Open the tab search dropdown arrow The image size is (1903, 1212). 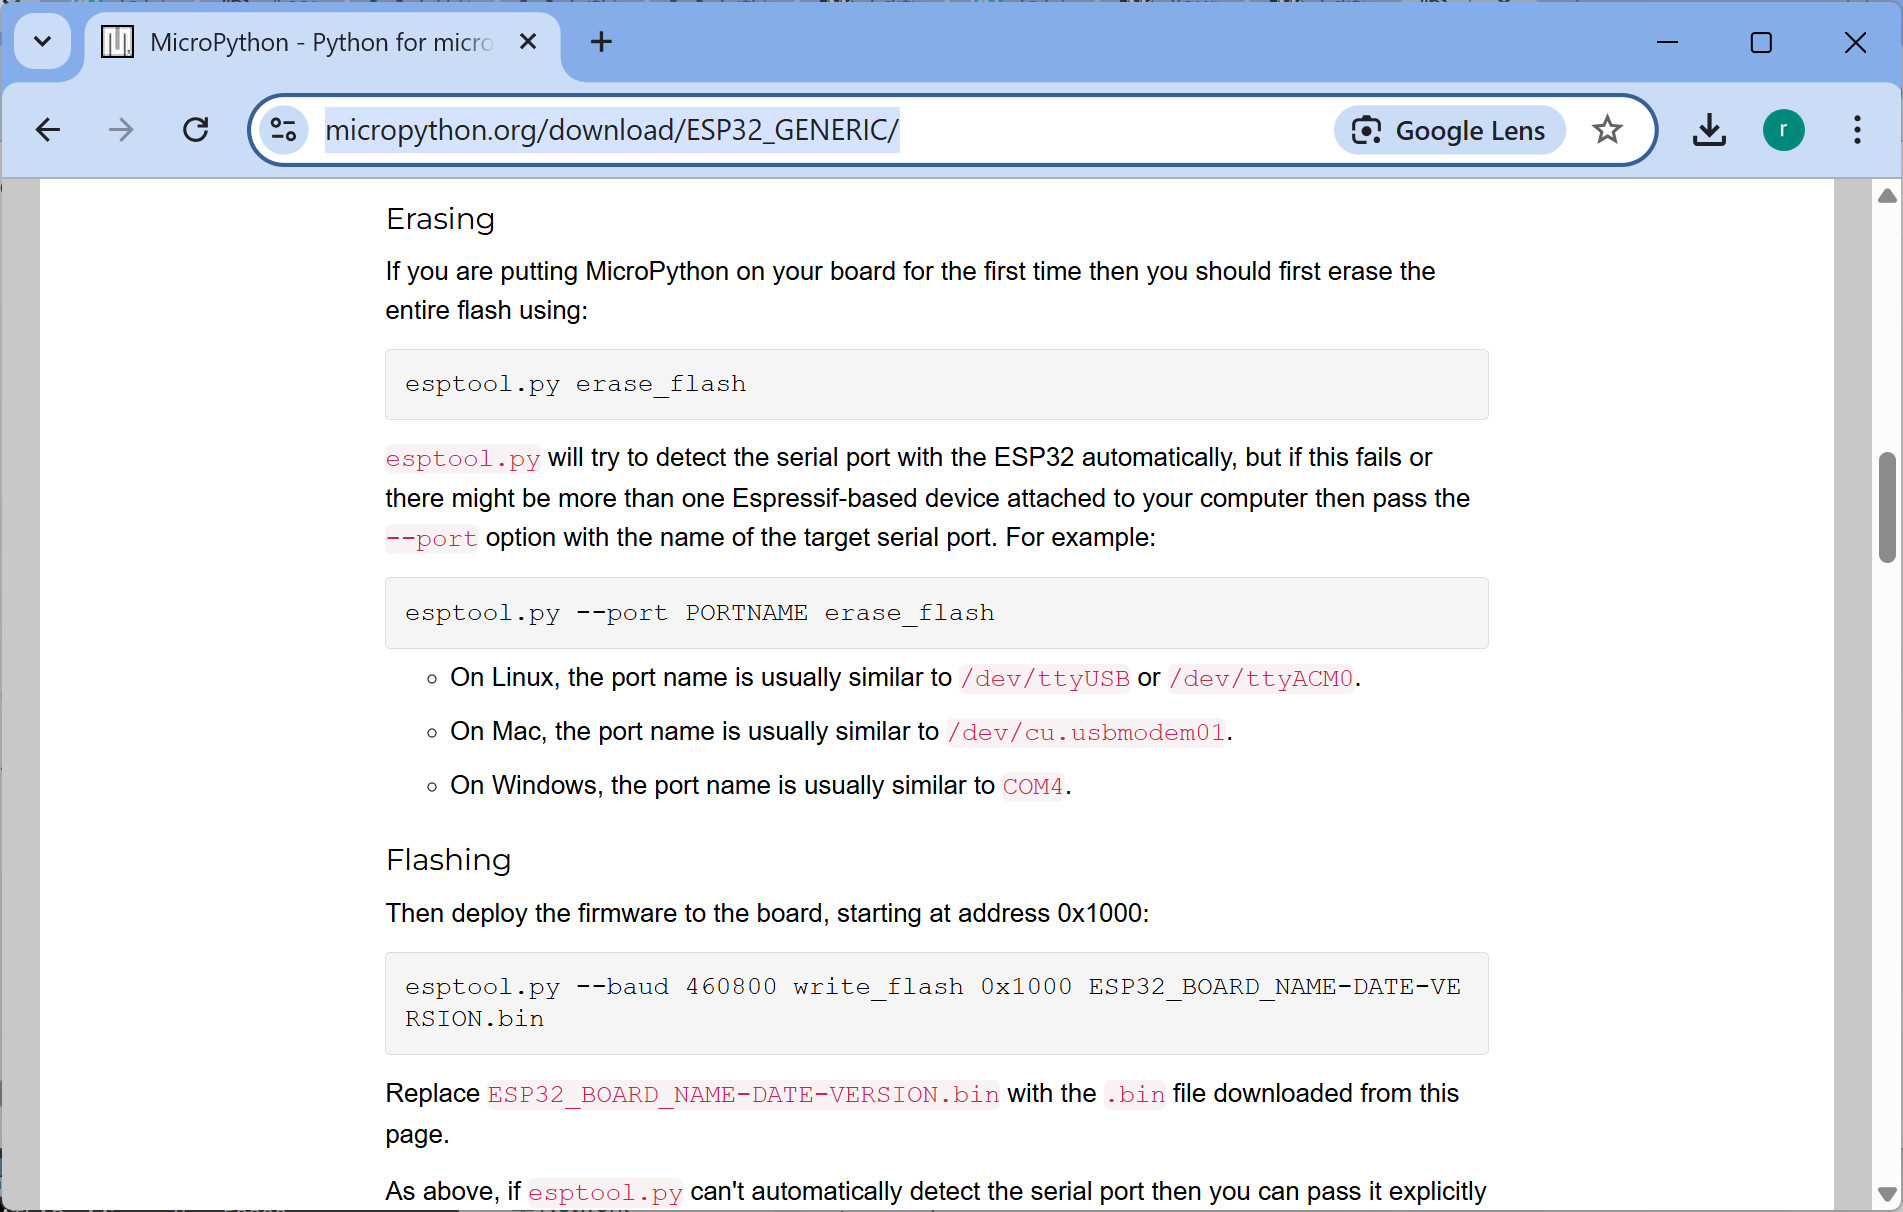click(x=42, y=42)
